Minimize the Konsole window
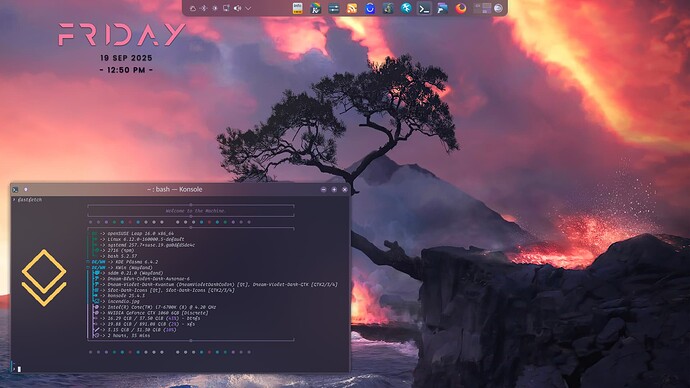Viewport: 690px width, 388px height. 323,190
